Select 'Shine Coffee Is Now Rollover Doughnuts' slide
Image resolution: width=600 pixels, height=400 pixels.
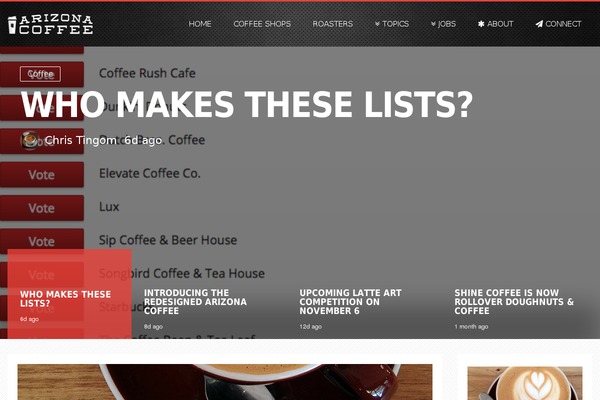pyautogui.click(x=514, y=302)
